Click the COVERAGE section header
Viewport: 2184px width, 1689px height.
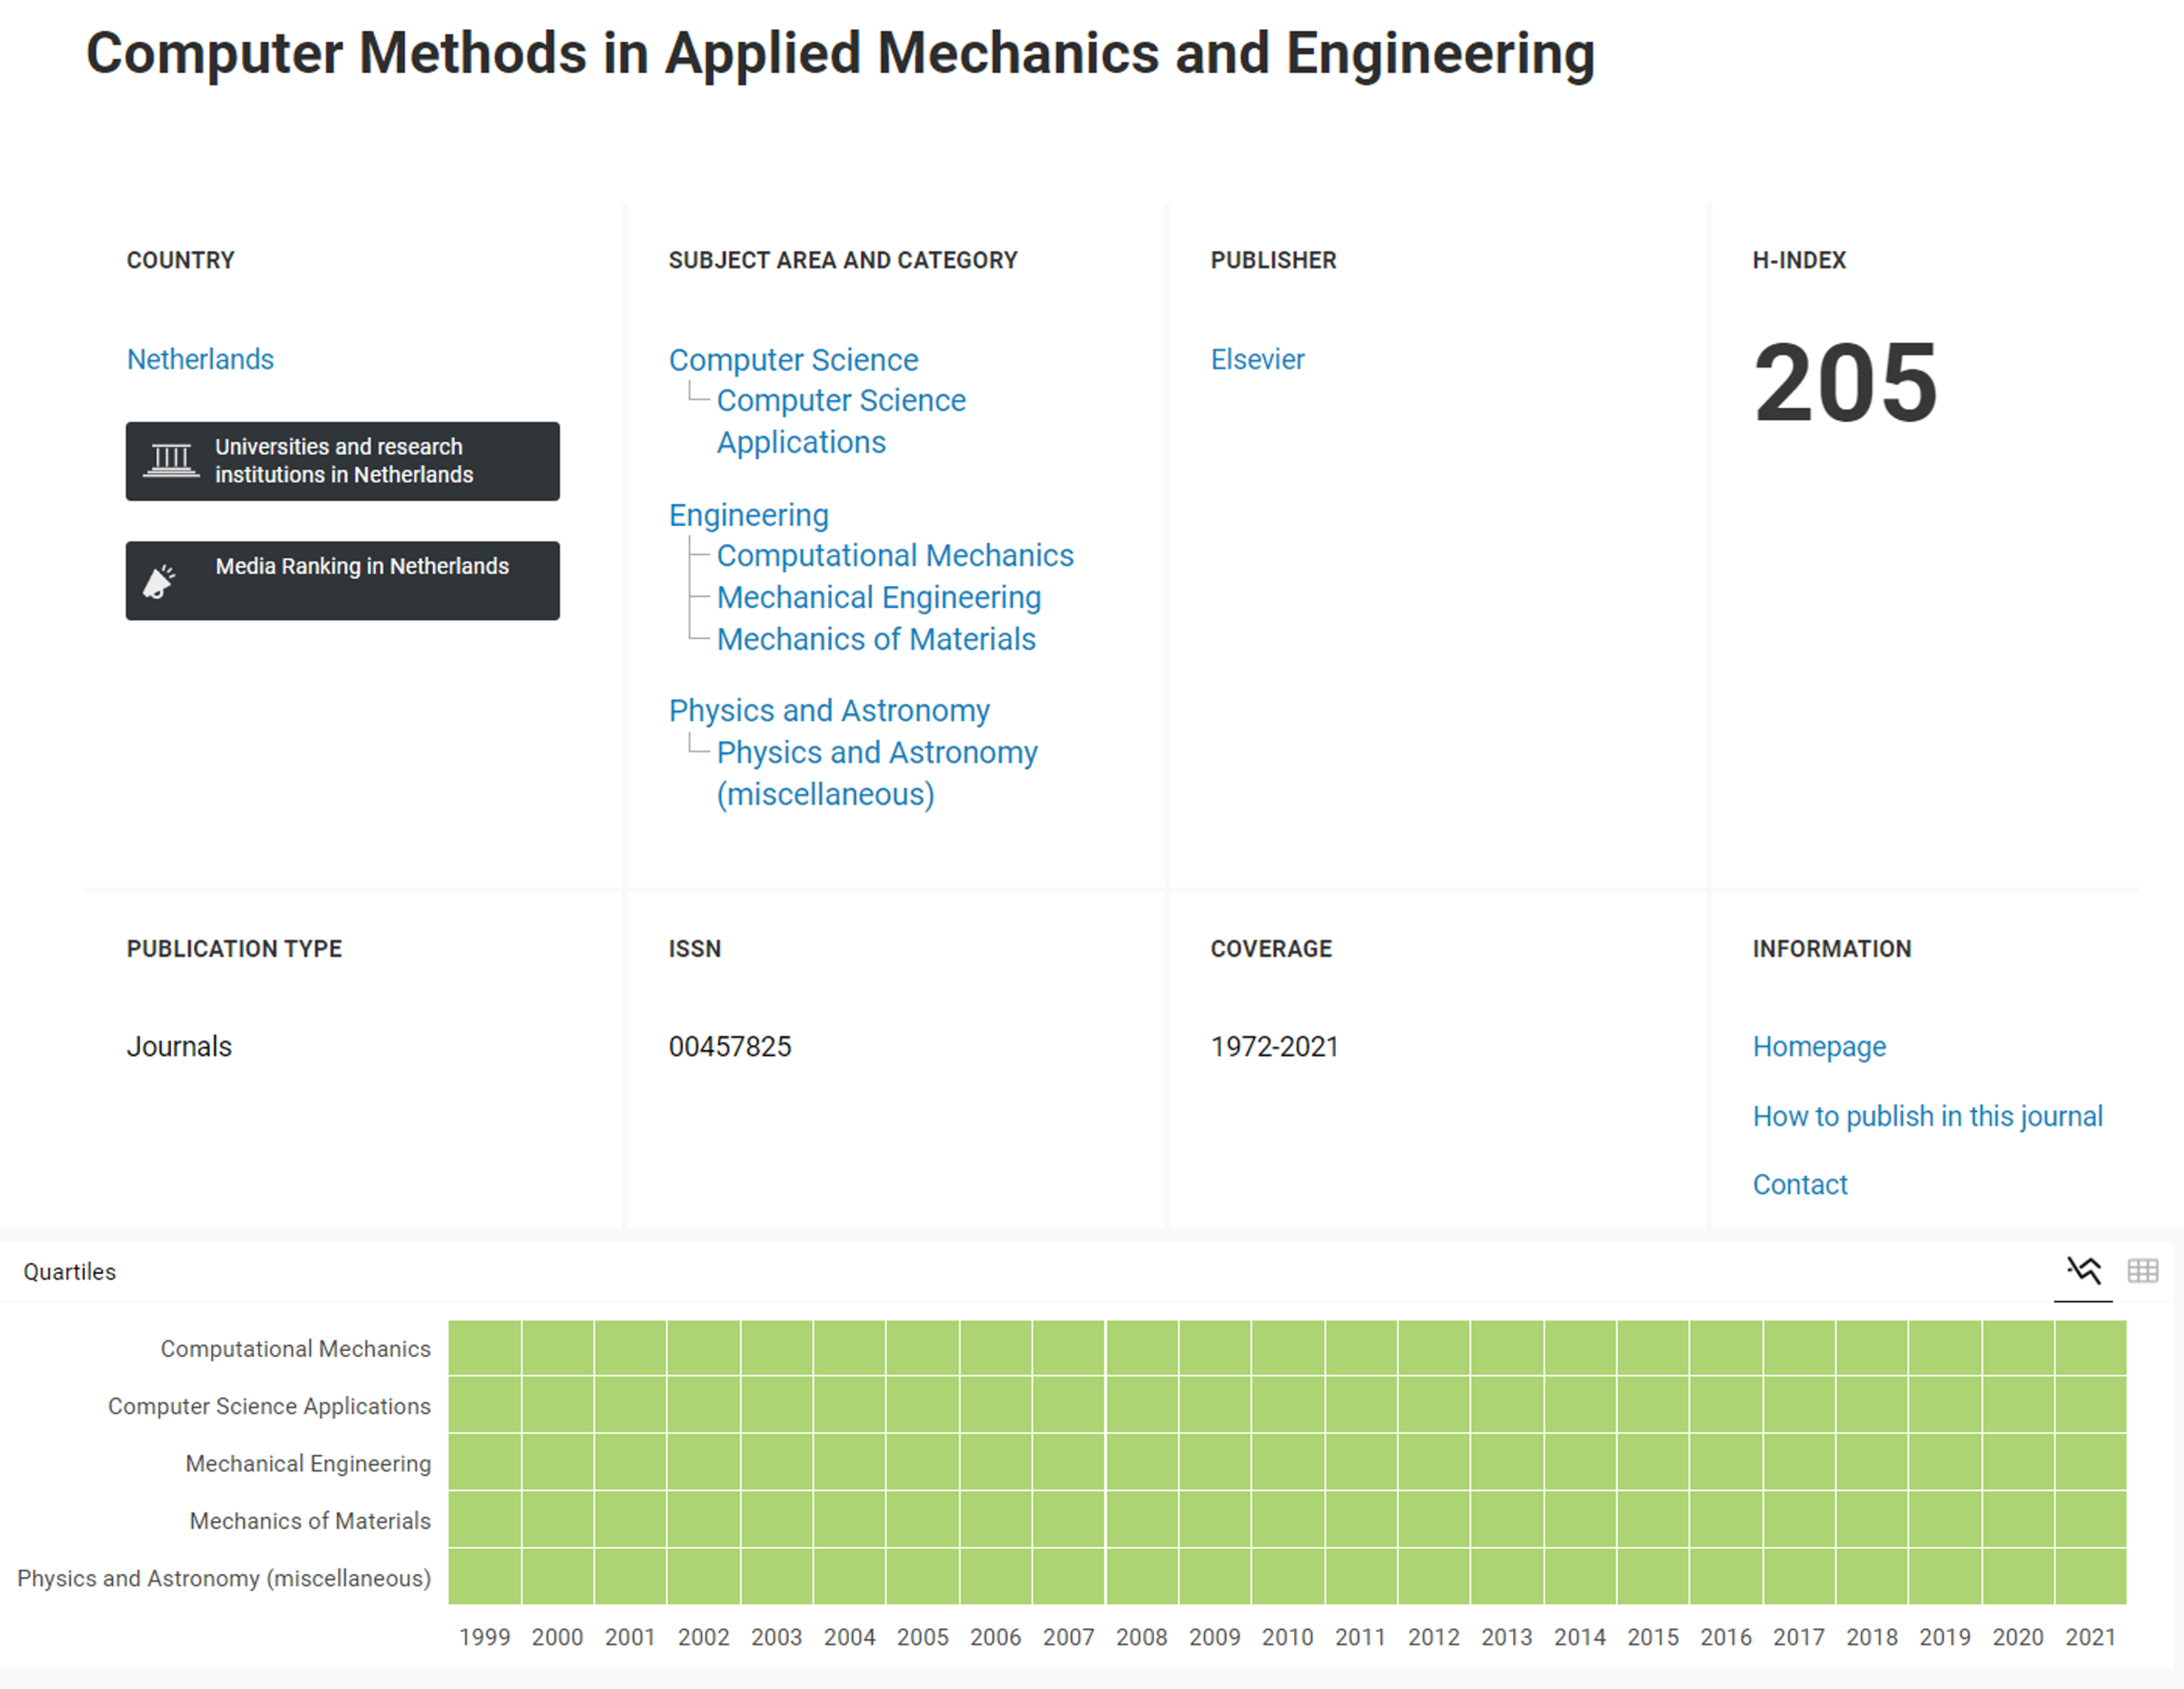[1271, 949]
